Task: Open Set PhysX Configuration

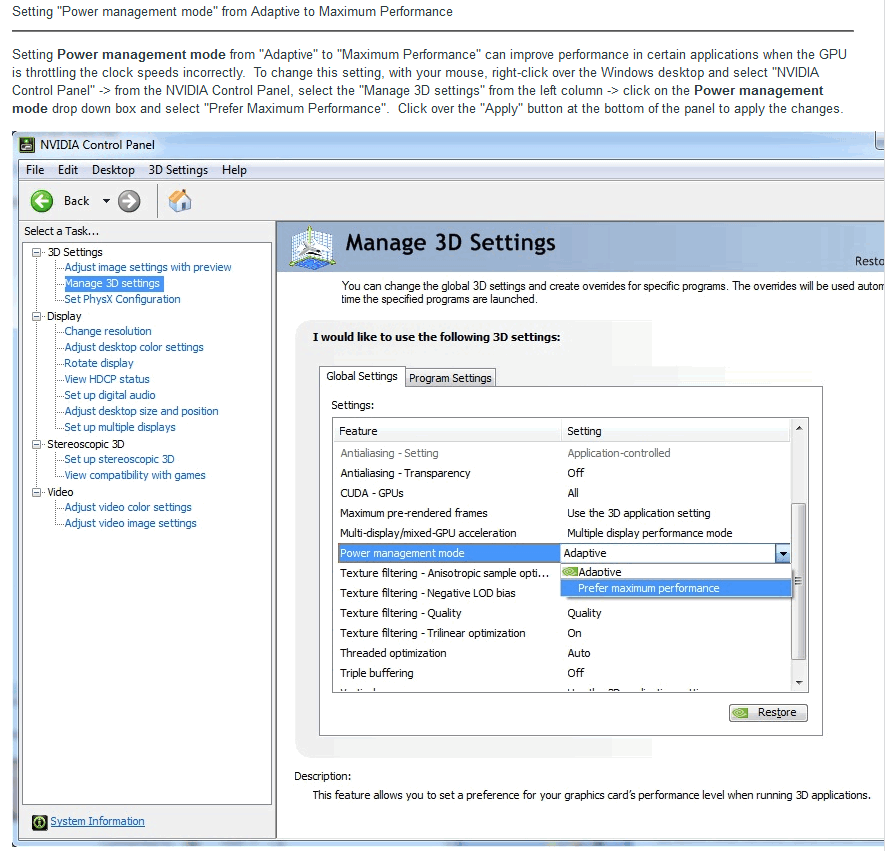Action: click(122, 300)
